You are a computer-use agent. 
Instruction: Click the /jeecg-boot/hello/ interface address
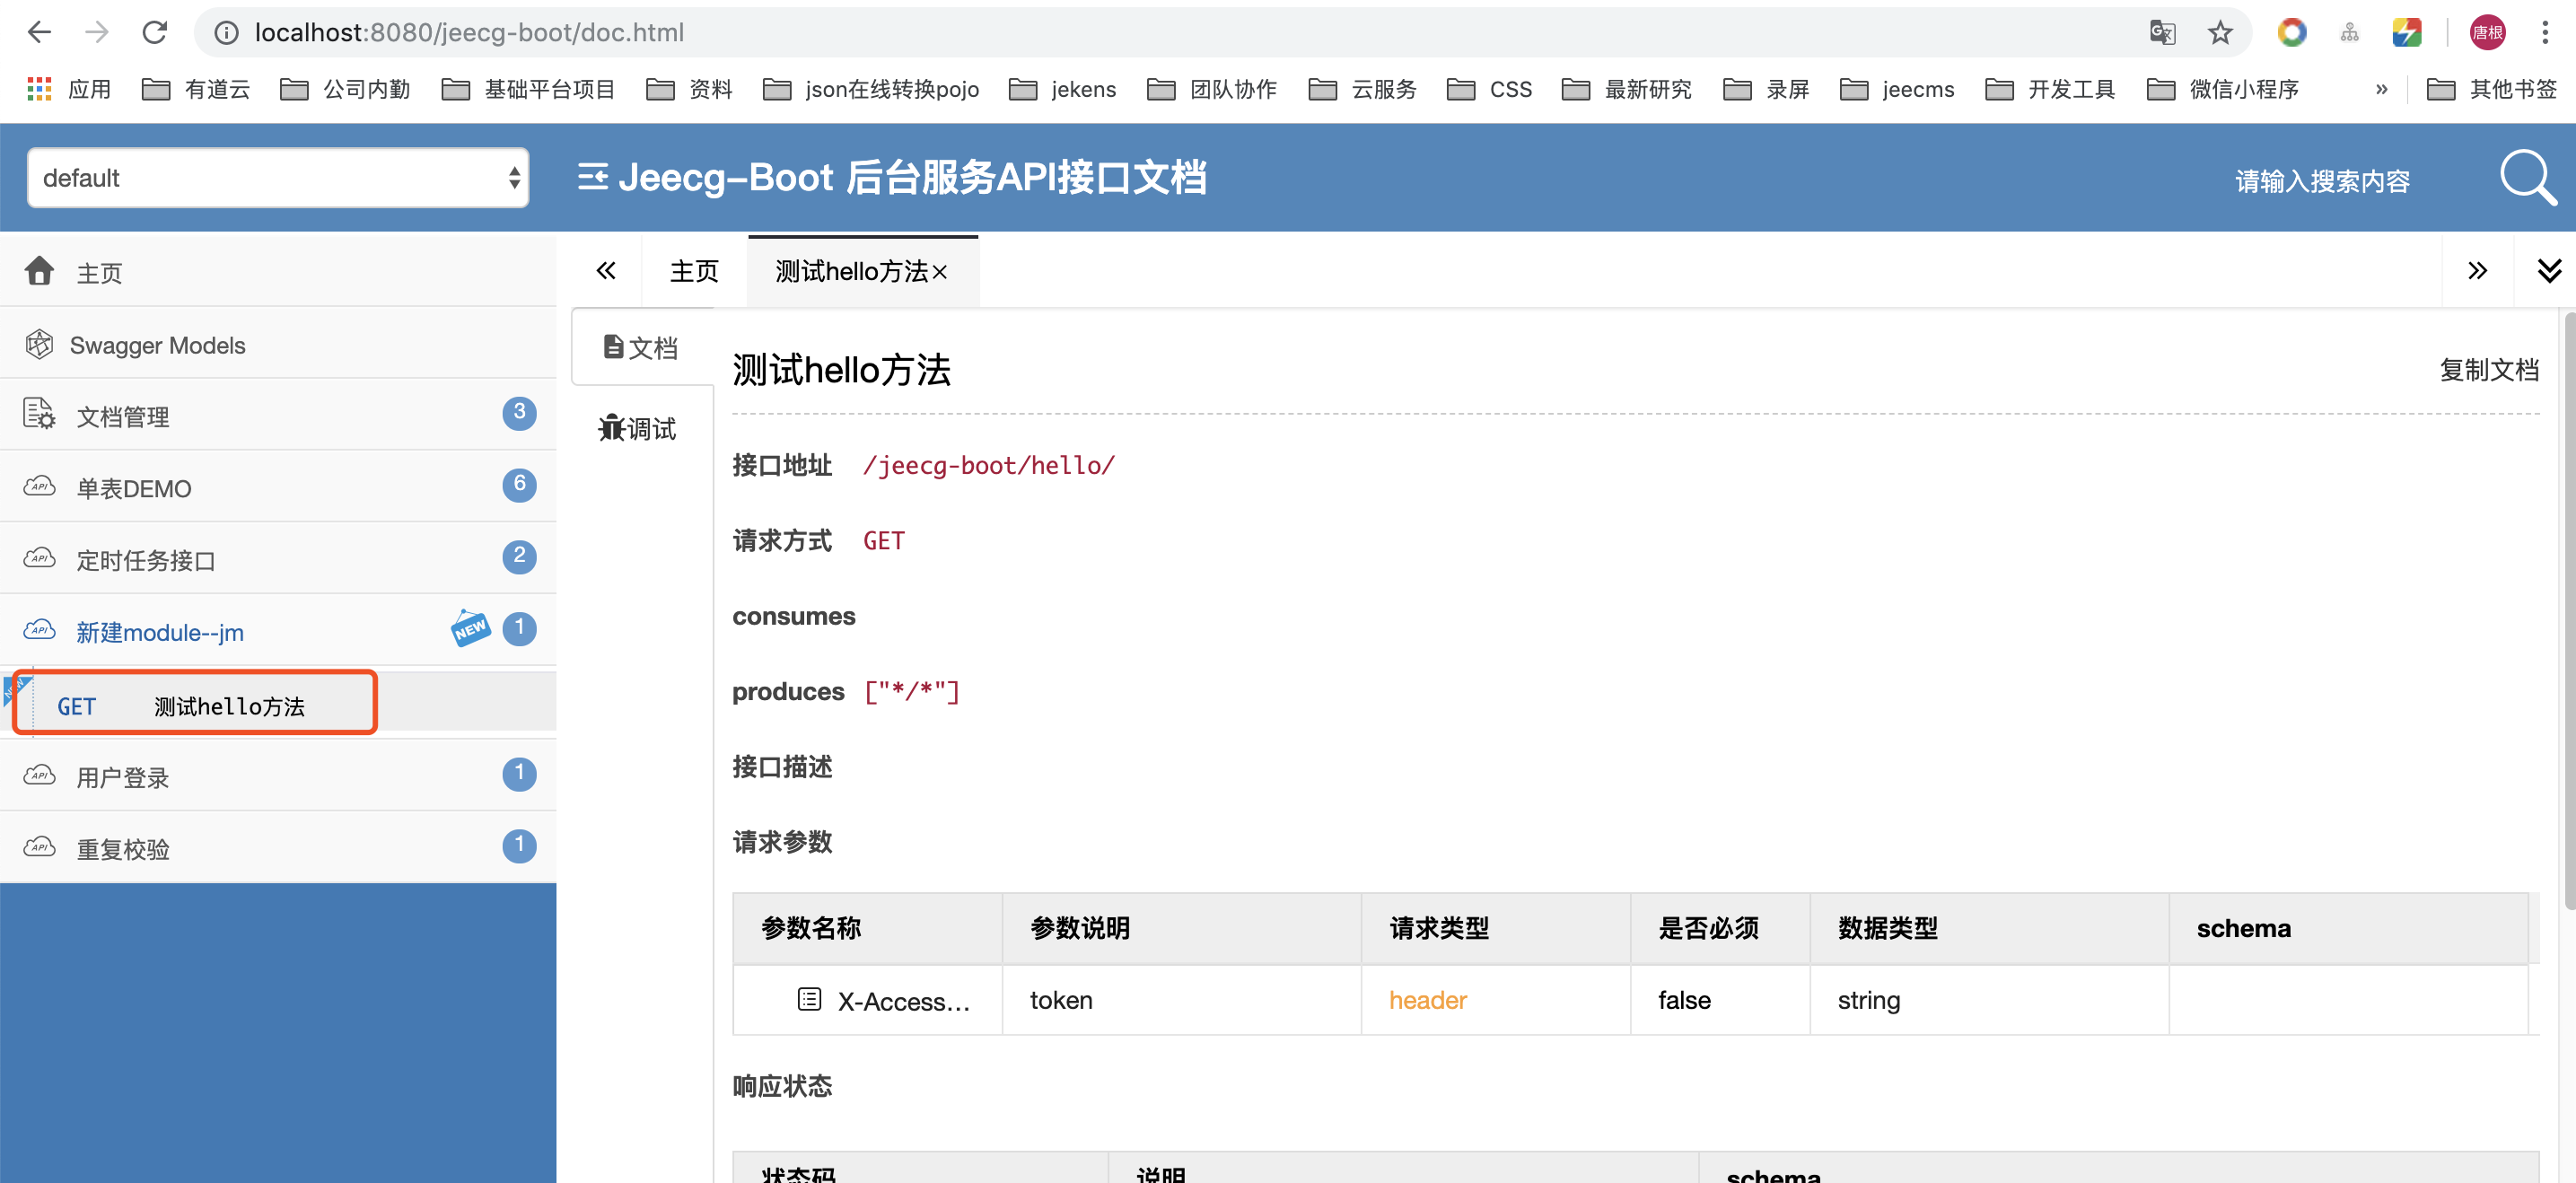(x=988, y=465)
